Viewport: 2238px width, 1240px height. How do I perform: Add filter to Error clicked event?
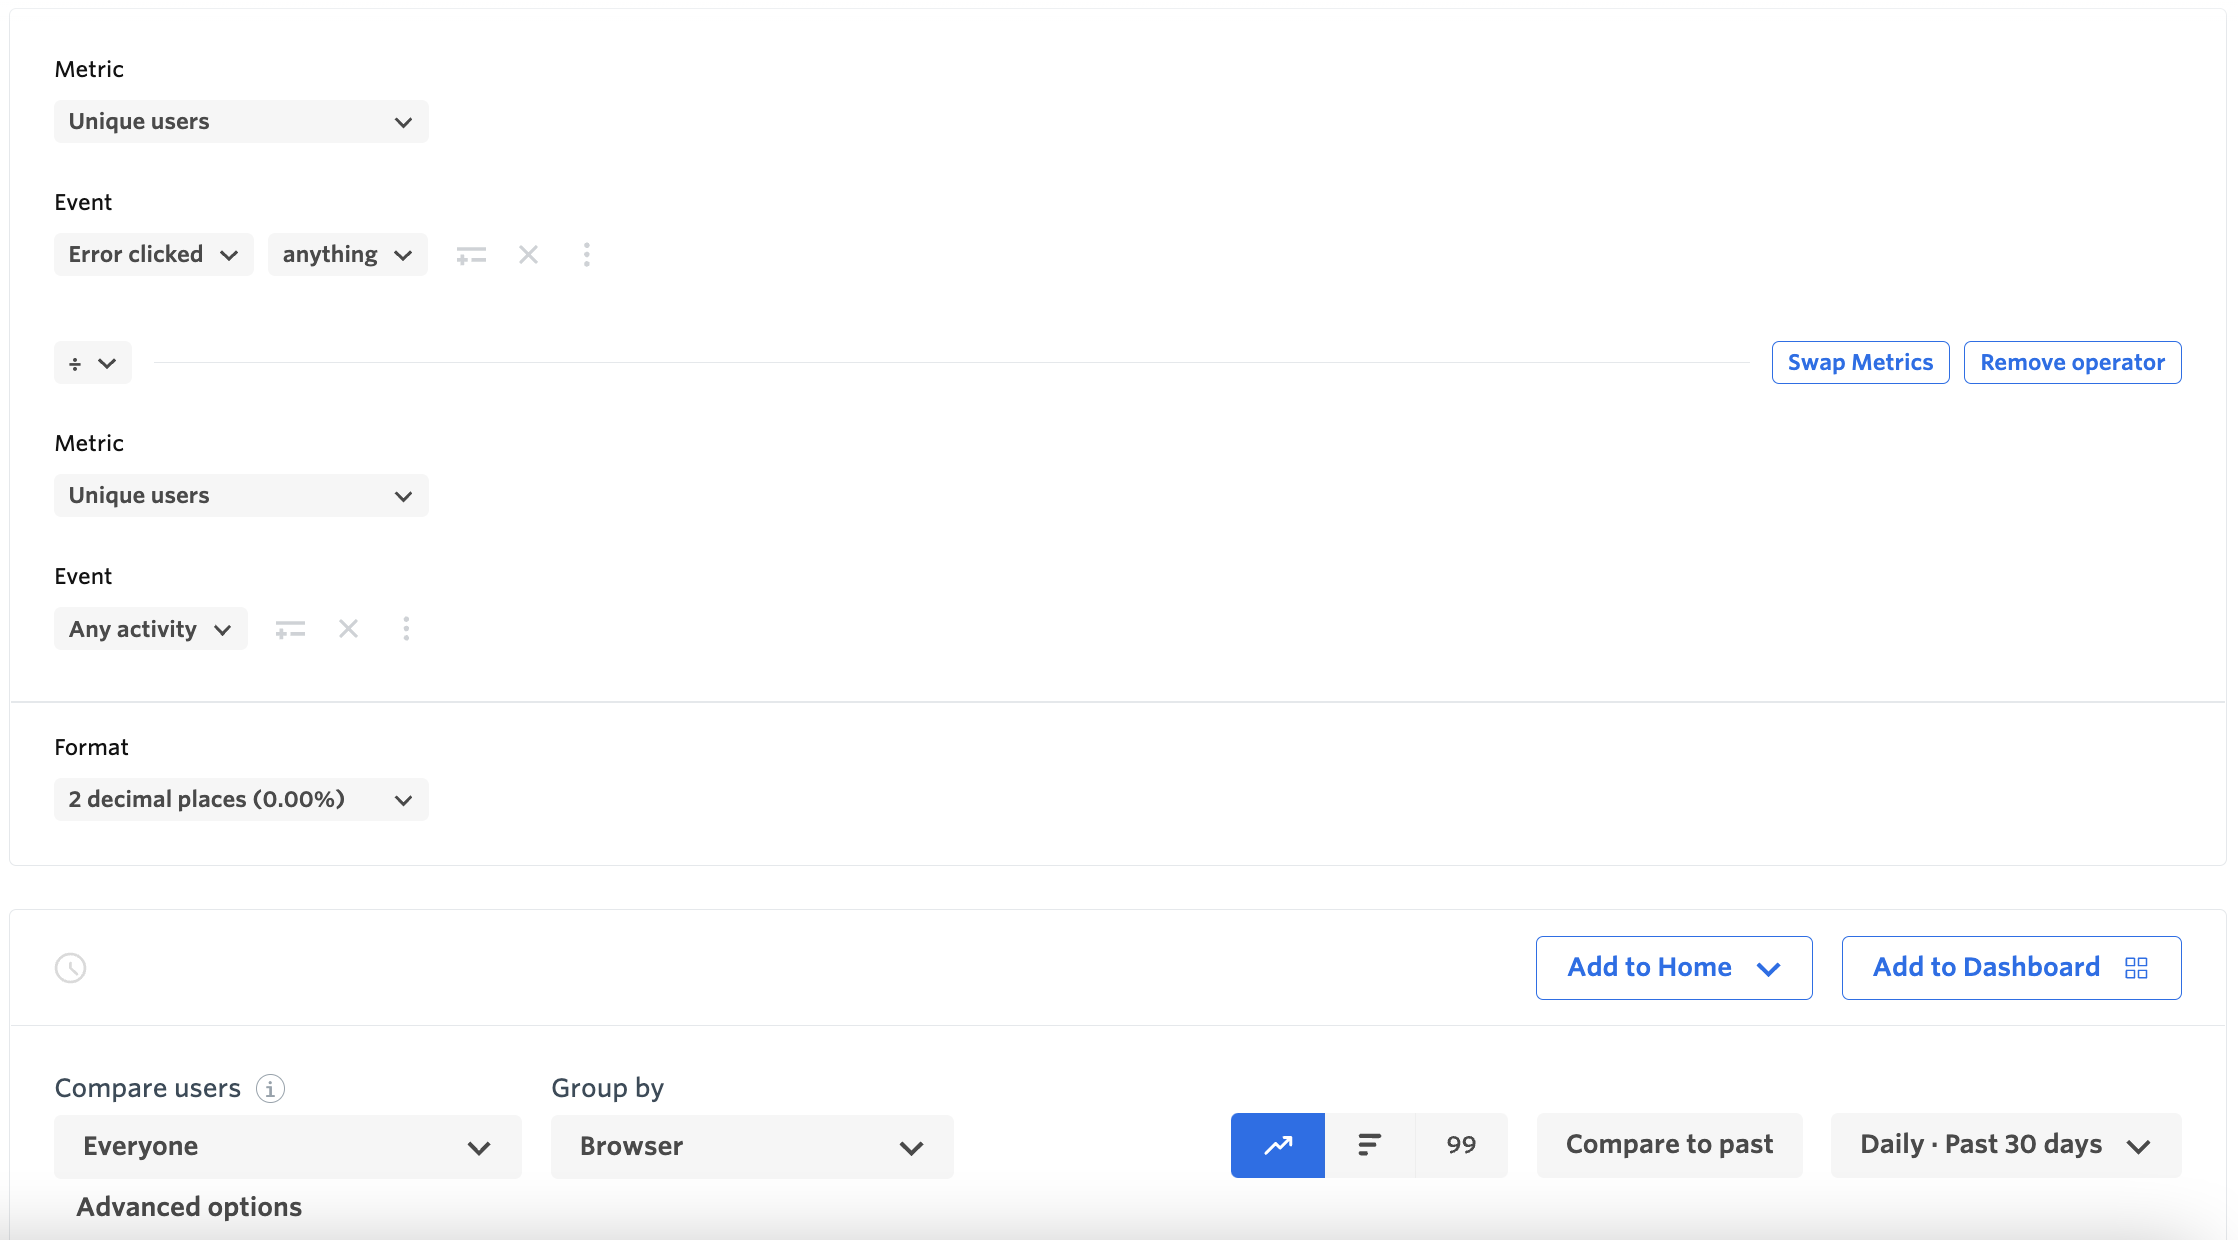click(x=471, y=255)
